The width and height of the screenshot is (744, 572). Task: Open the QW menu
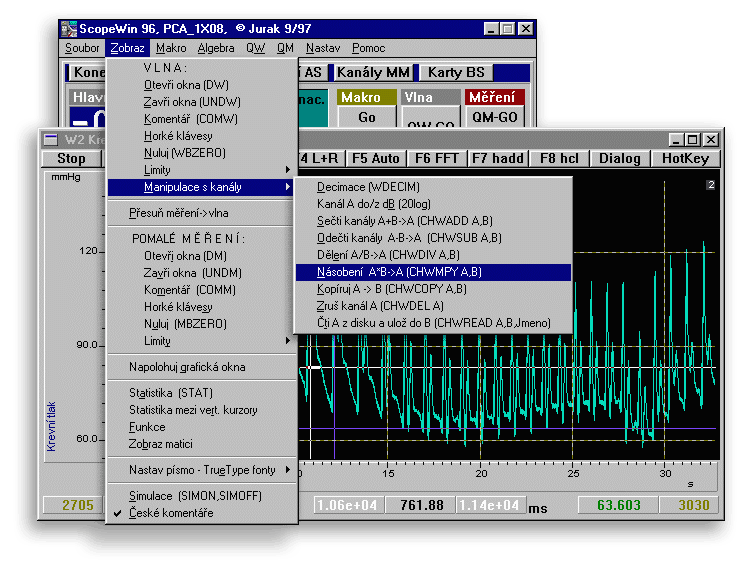tap(255, 48)
